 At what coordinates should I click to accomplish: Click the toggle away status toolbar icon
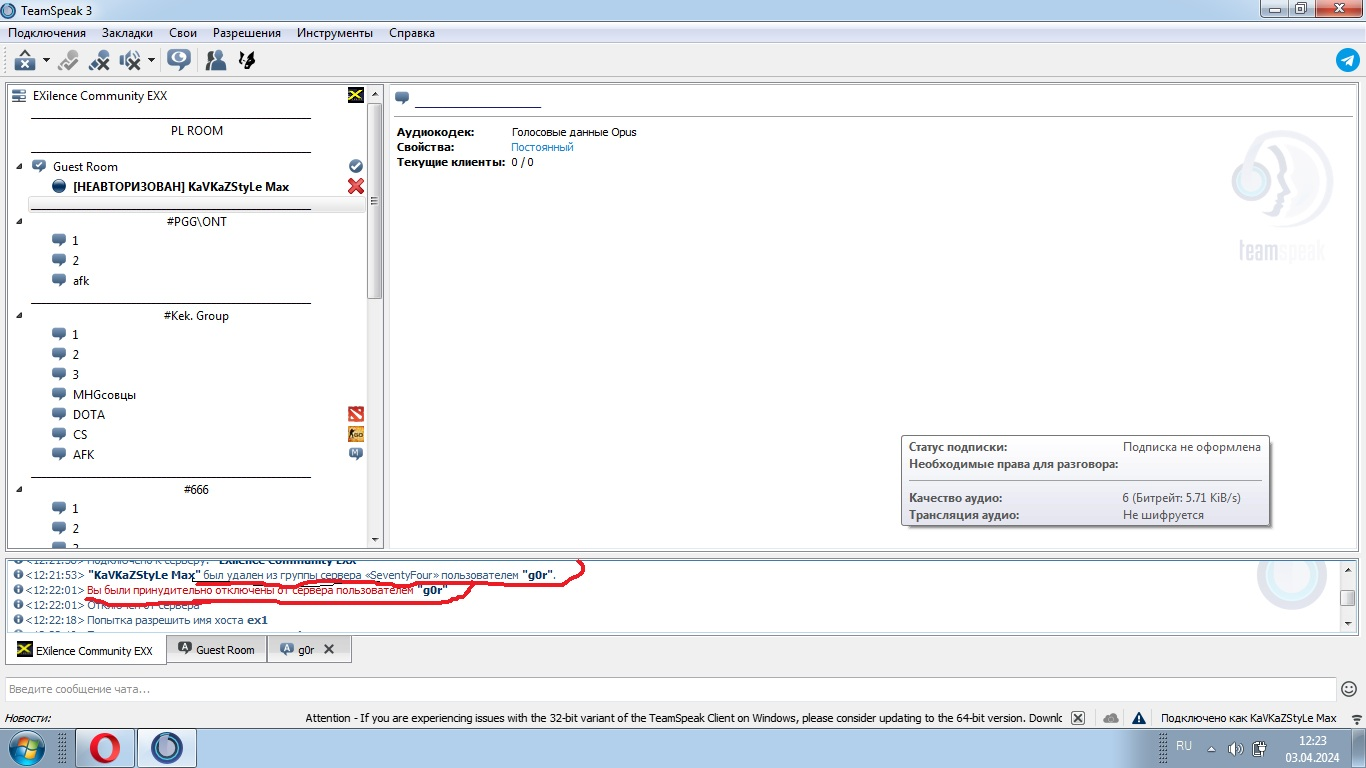[x=68, y=61]
